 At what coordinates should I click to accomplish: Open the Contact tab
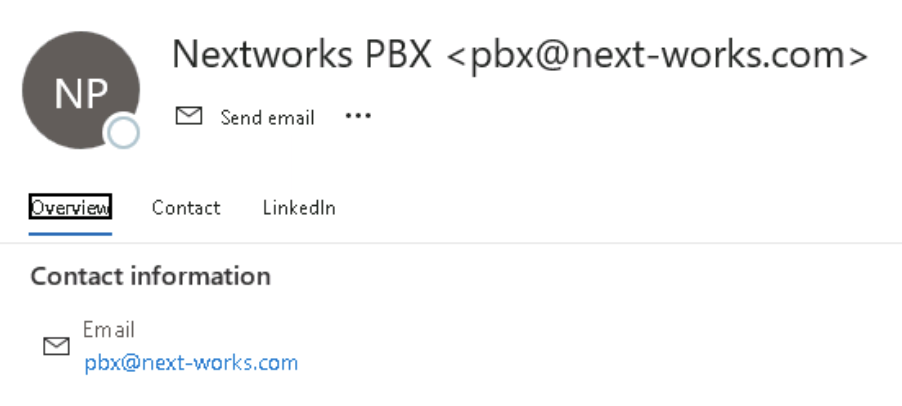point(186,208)
